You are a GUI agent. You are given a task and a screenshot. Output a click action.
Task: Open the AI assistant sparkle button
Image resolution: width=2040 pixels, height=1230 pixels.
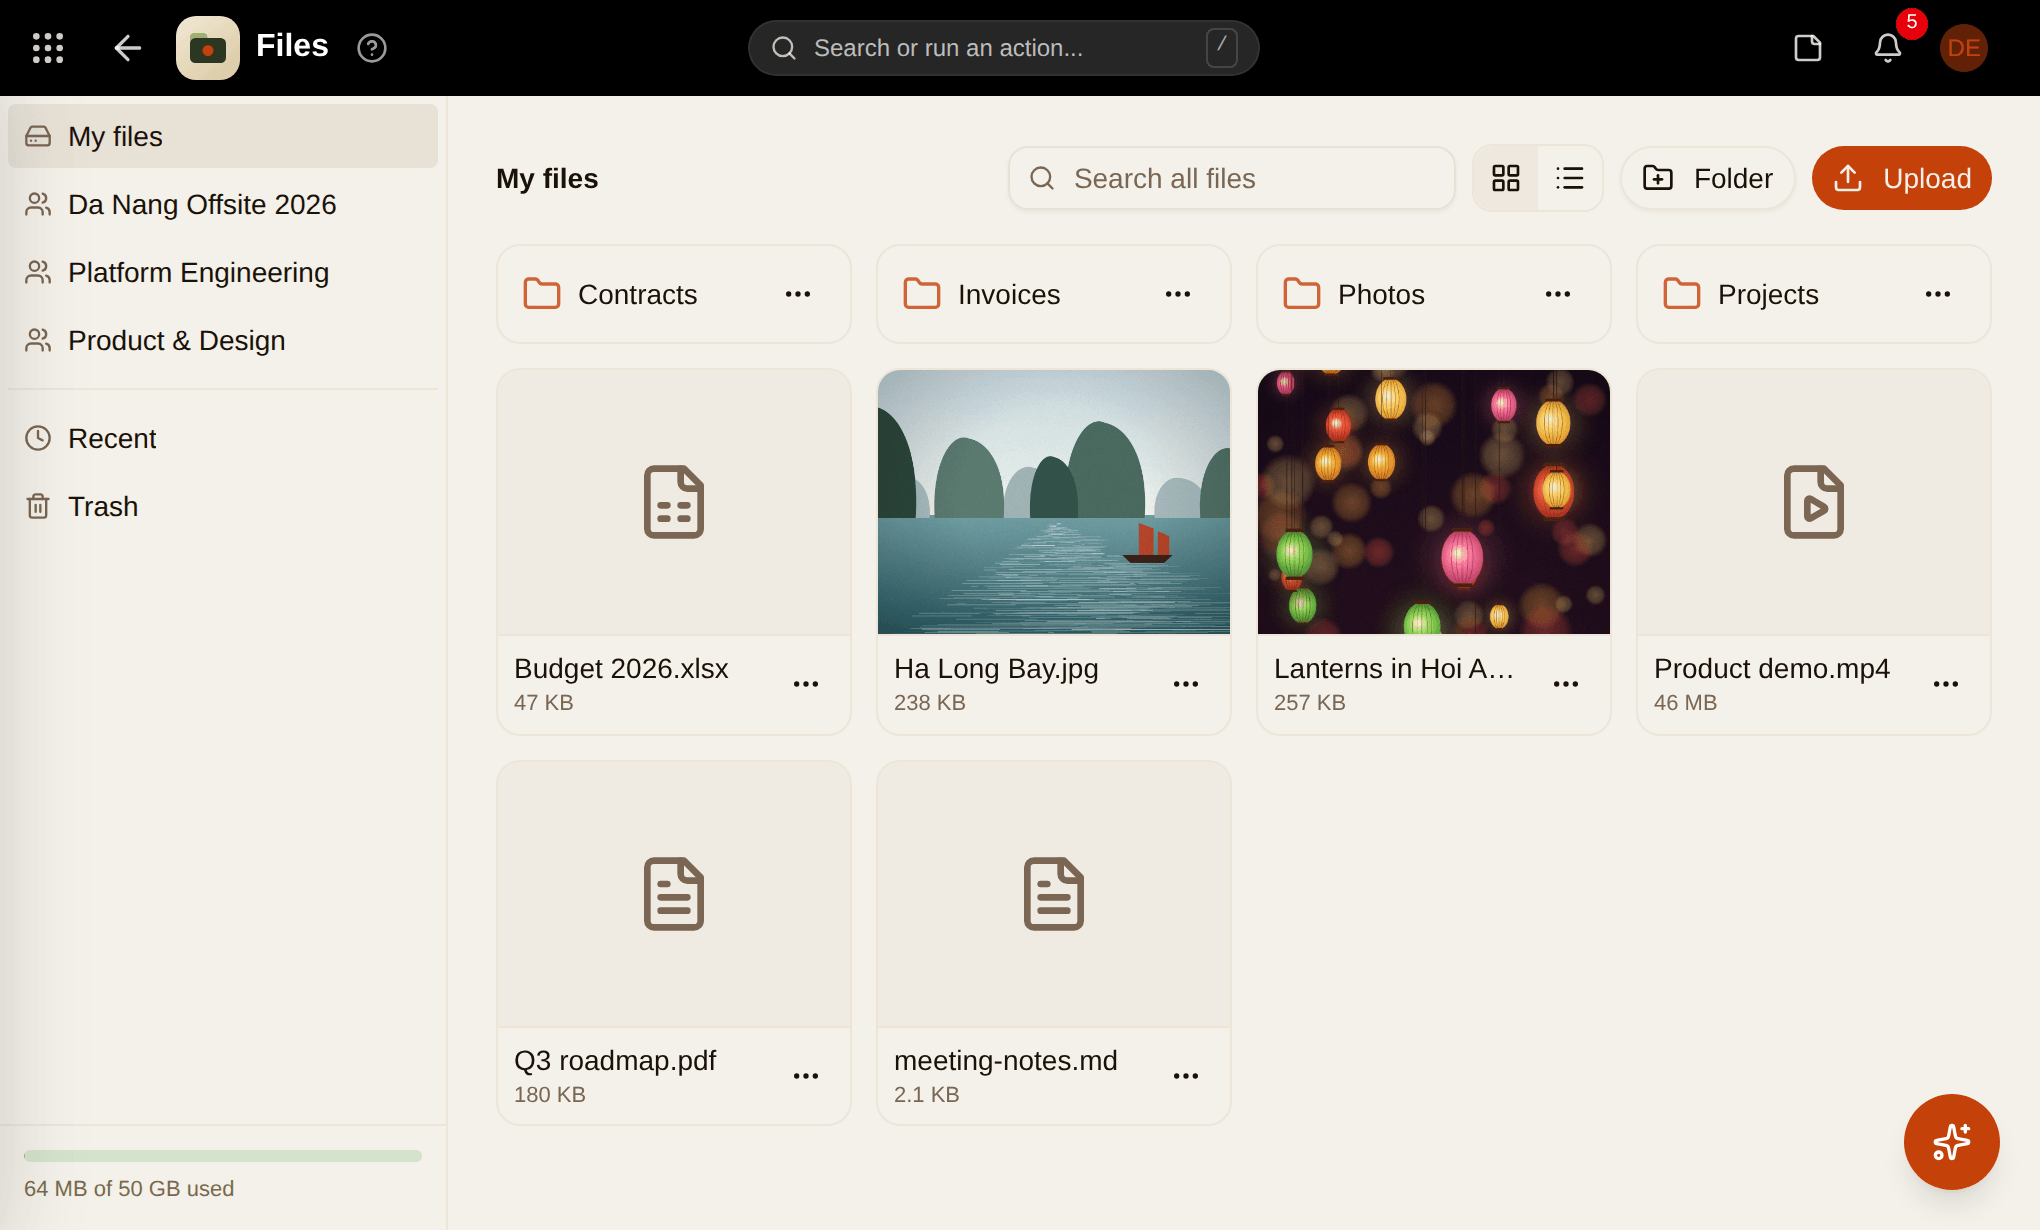pos(1951,1141)
